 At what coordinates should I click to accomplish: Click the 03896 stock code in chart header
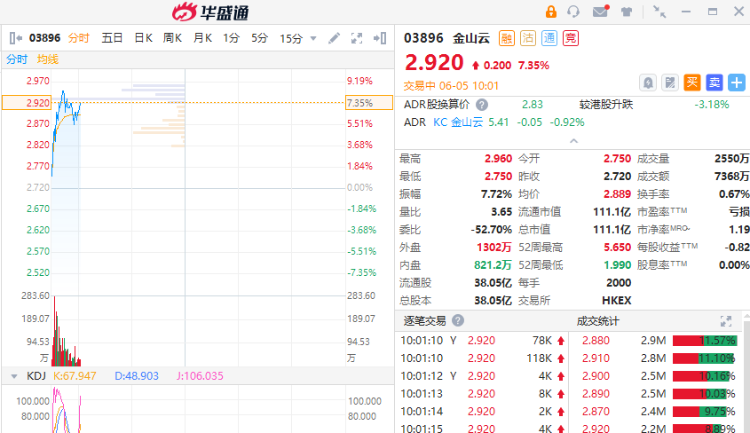pyautogui.click(x=44, y=38)
